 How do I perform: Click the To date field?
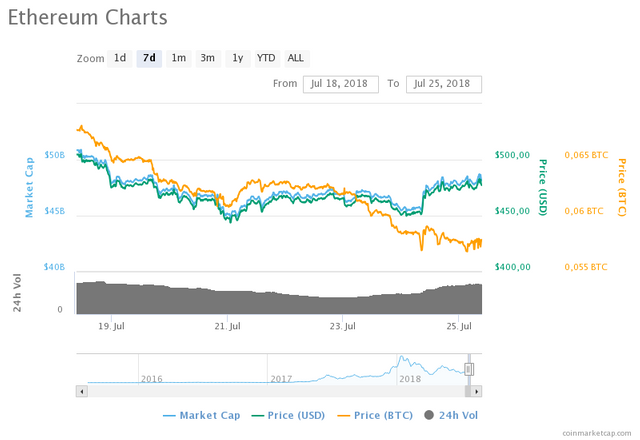point(444,83)
